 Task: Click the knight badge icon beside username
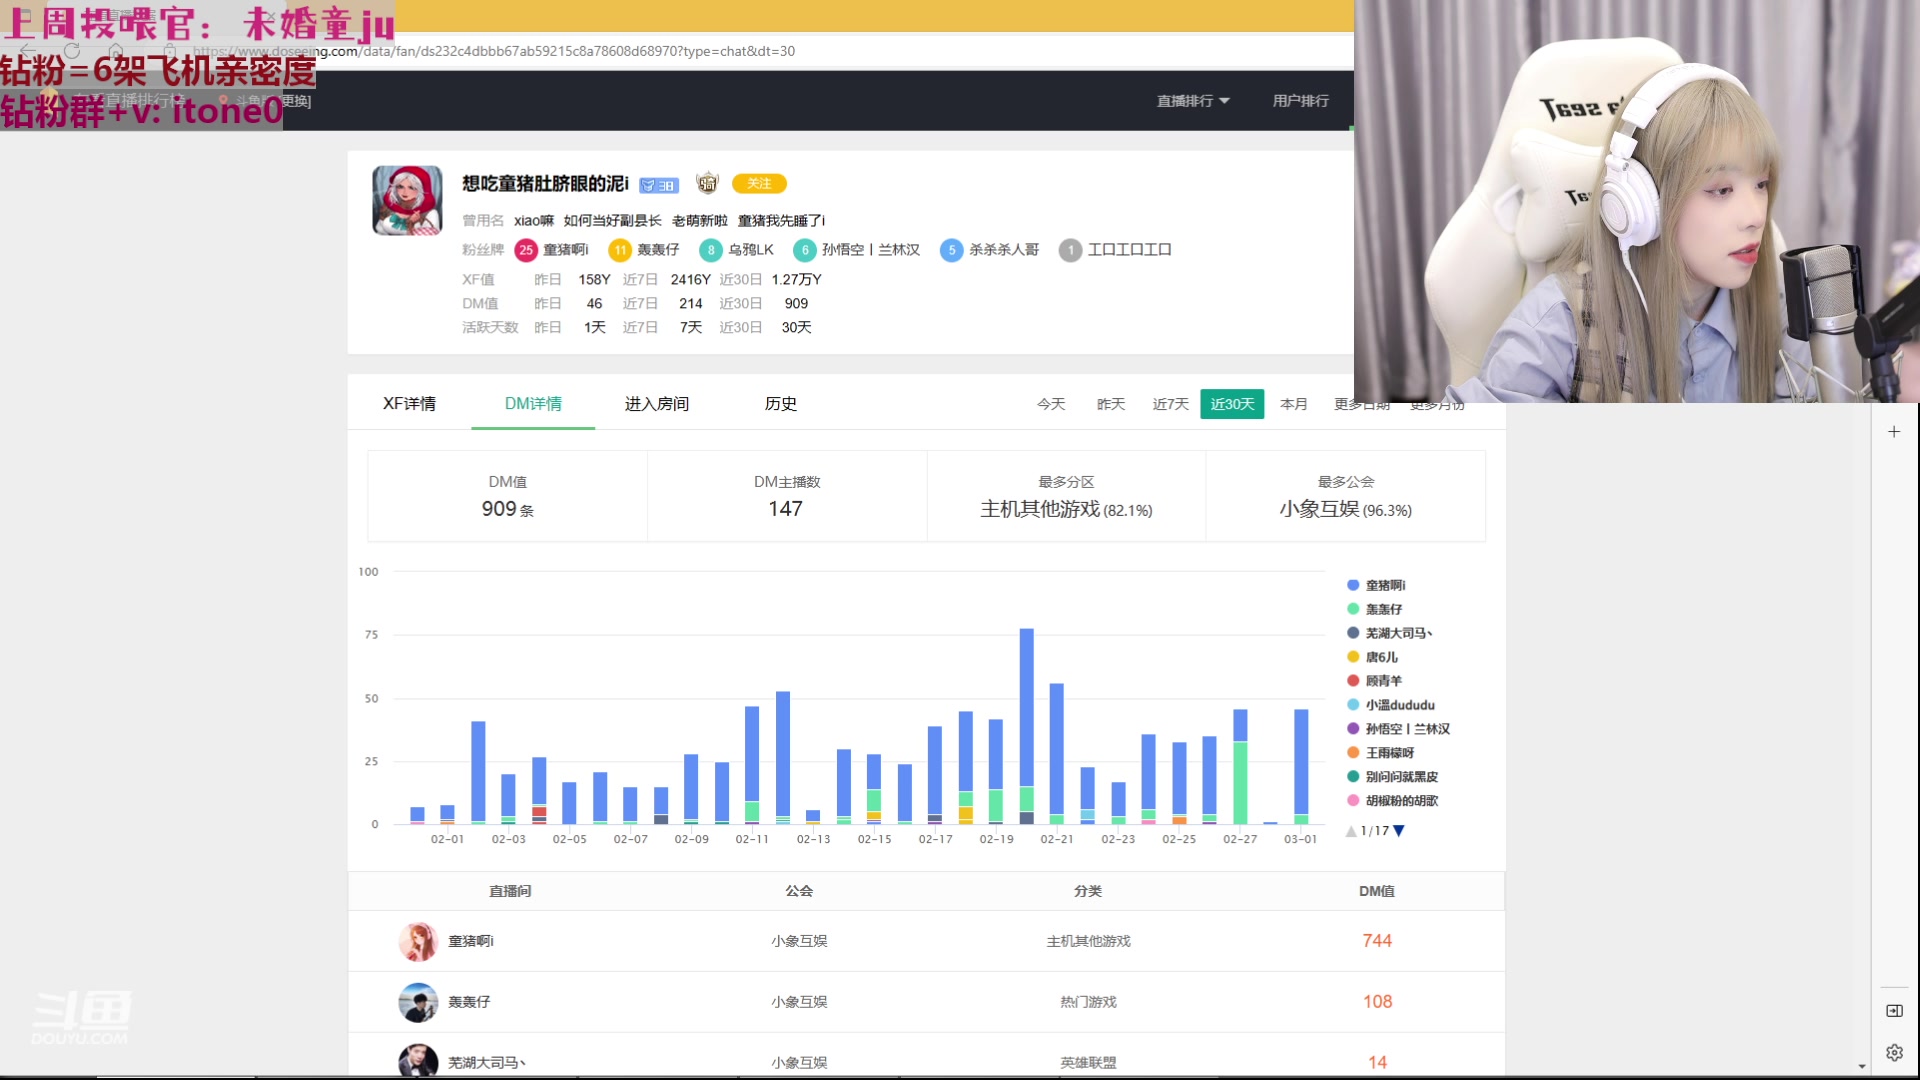coord(707,184)
